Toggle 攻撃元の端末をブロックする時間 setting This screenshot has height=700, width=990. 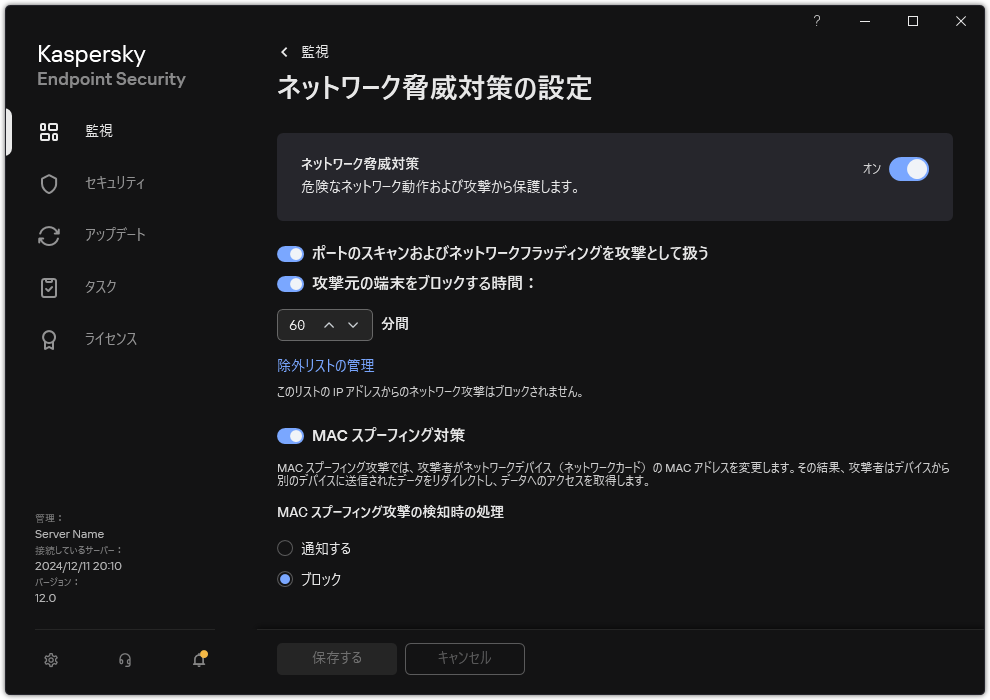pyautogui.click(x=290, y=284)
